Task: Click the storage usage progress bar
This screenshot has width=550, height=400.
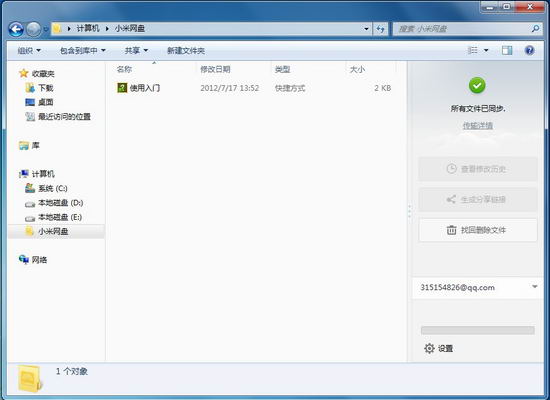Action: click(477, 330)
